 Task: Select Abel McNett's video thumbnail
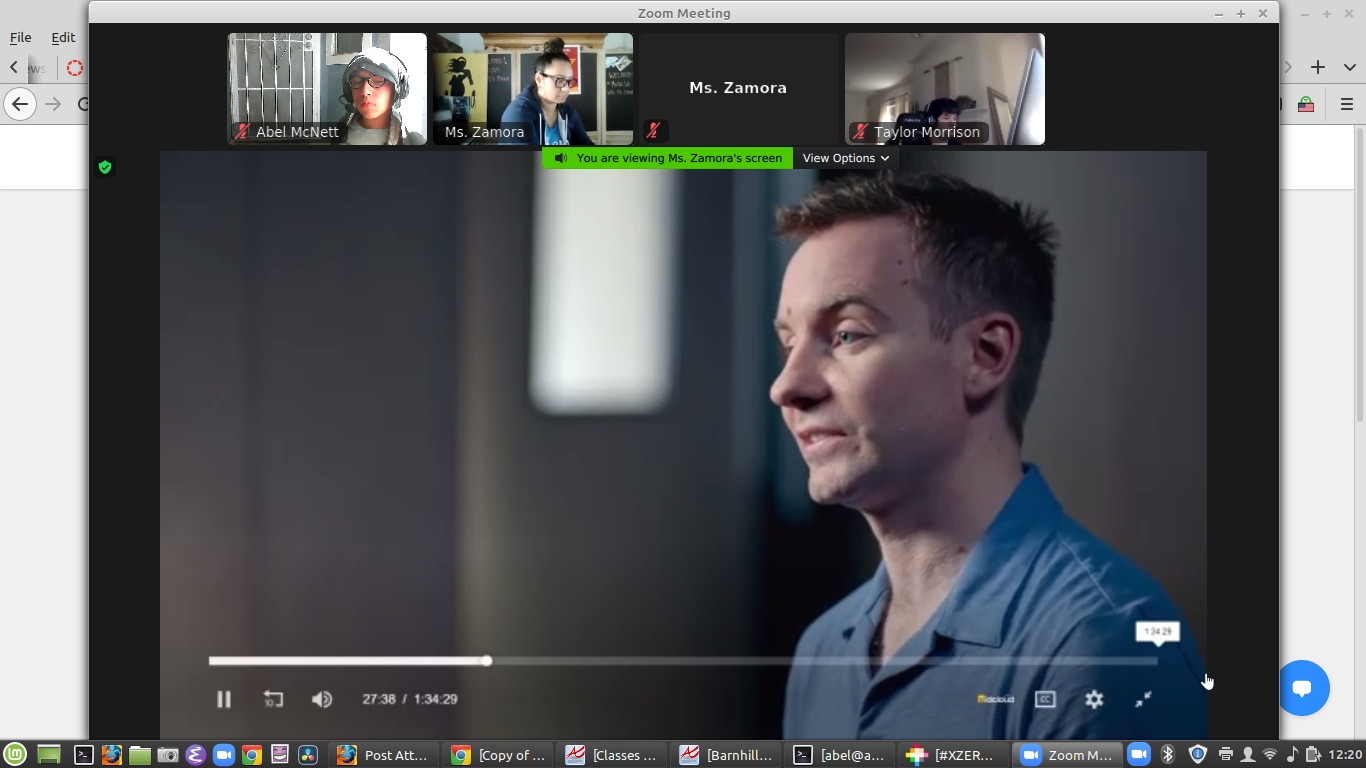[x=327, y=89]
